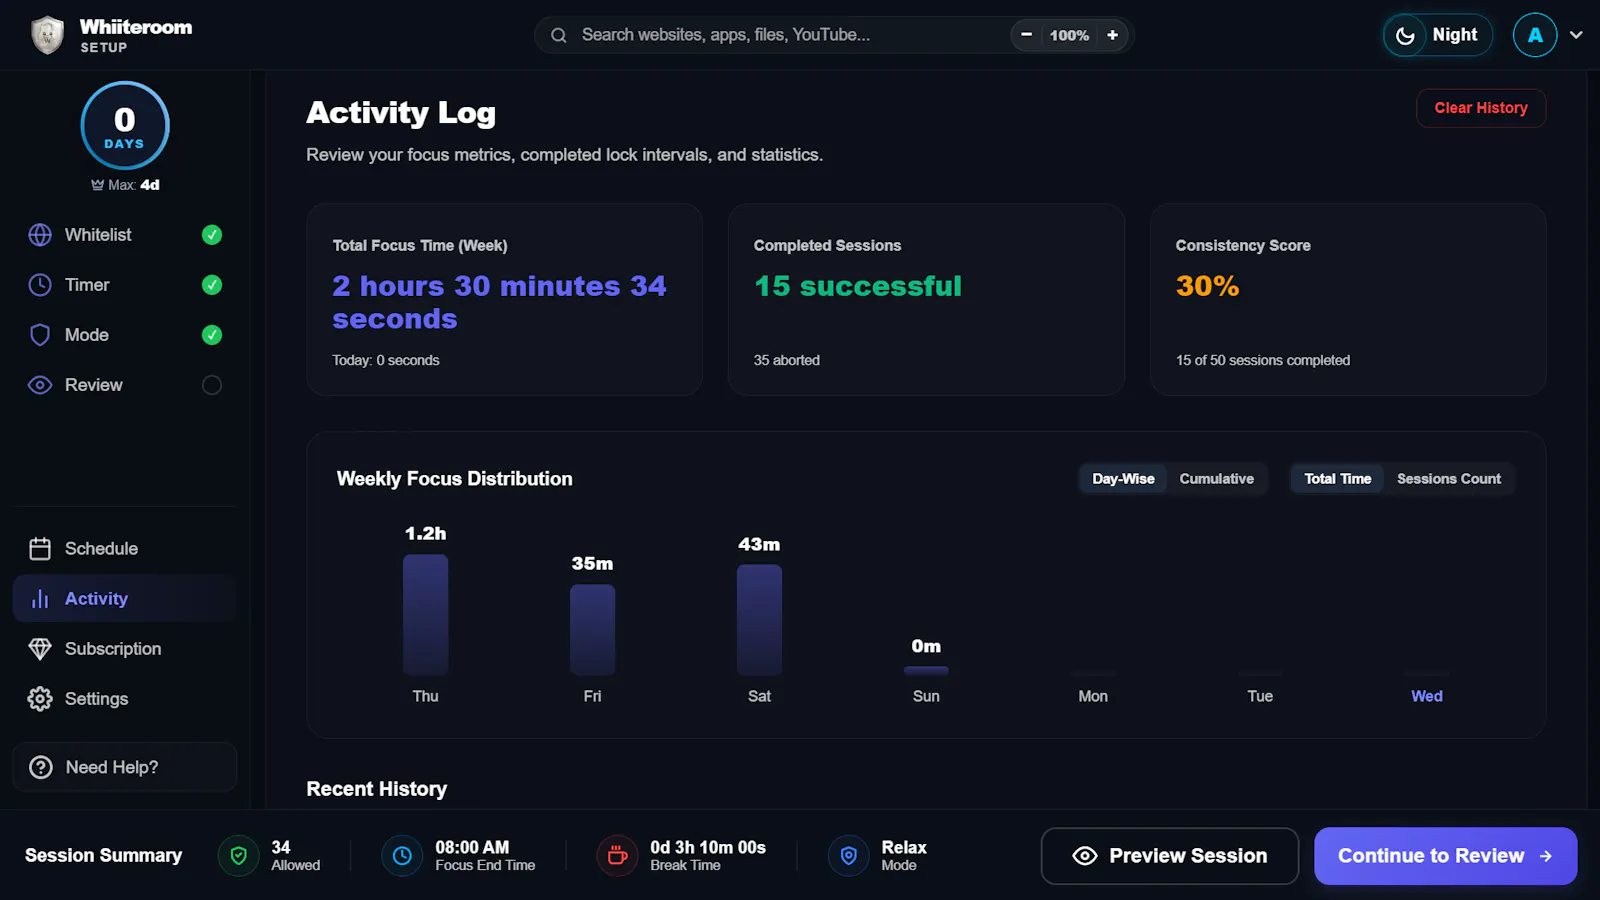Open the Subscription page
Image resolution: width=1600 pixels, height=900 pixels.
click(x=125, y=649)
